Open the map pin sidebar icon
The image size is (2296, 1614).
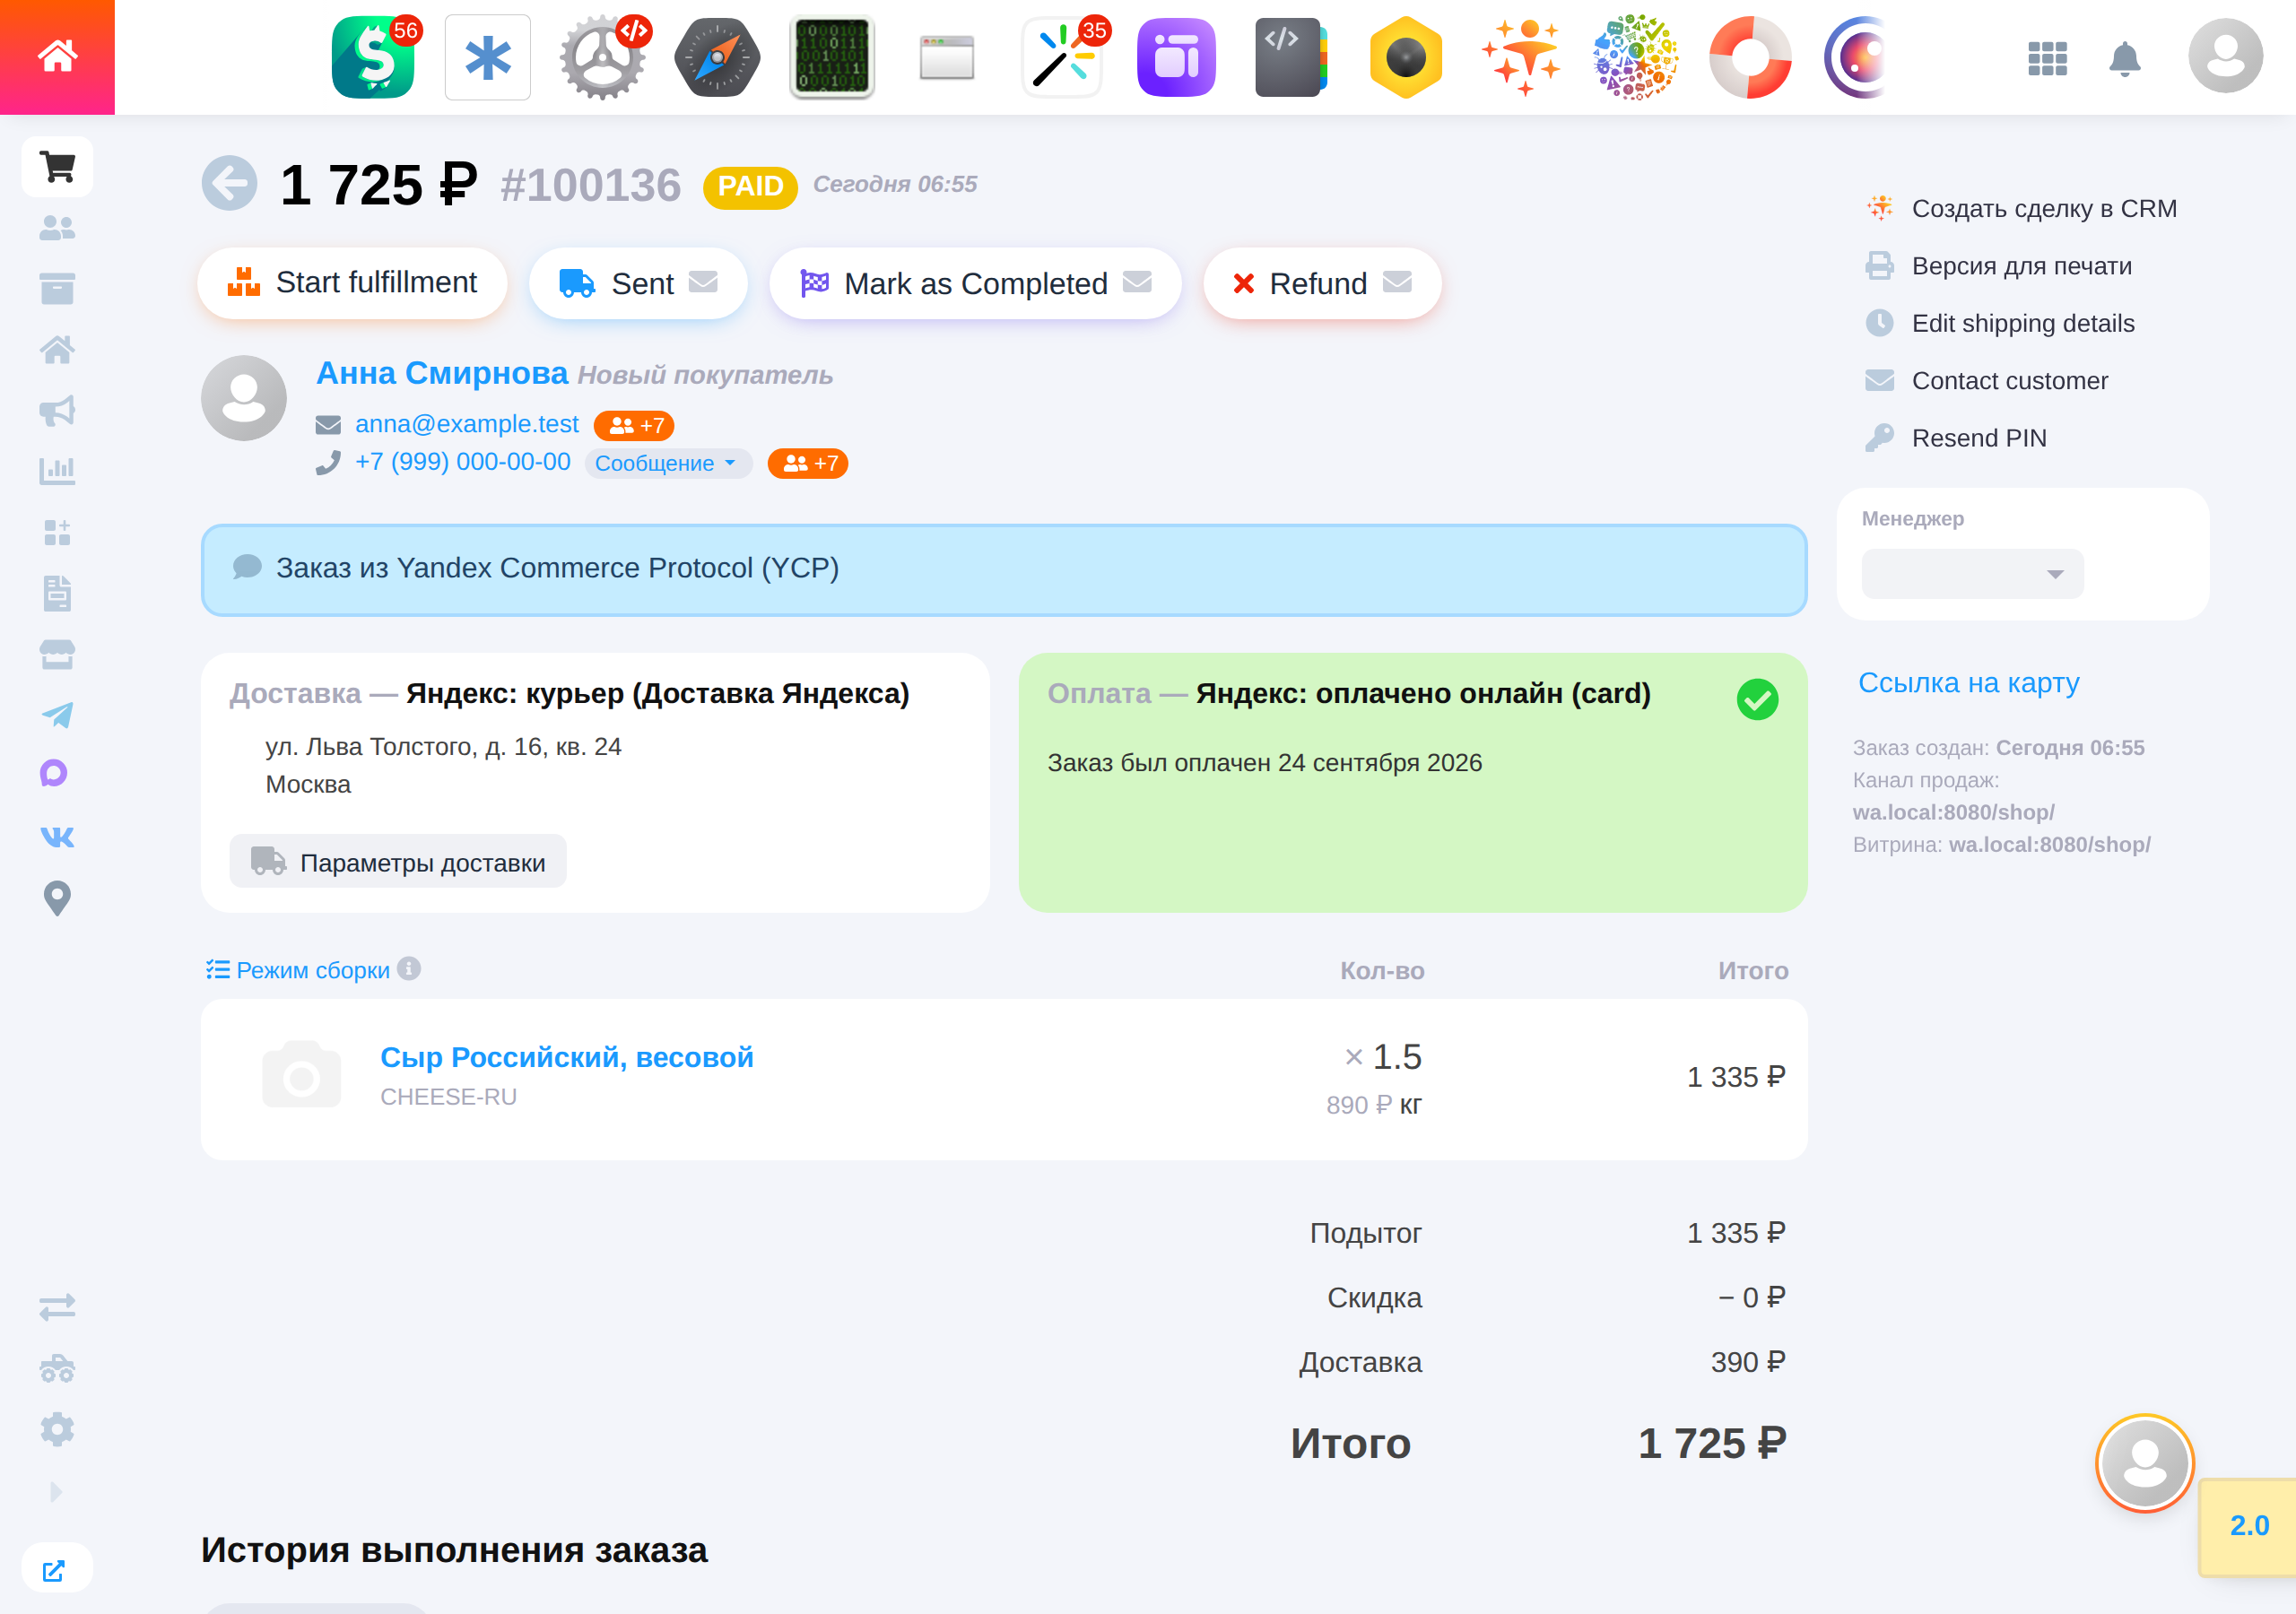[x=57, y=898]
